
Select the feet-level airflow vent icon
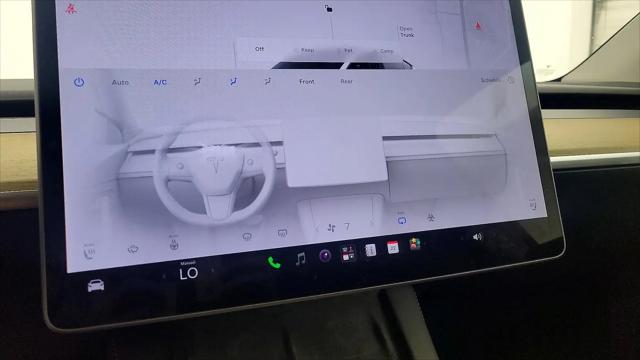pos(267,82)
